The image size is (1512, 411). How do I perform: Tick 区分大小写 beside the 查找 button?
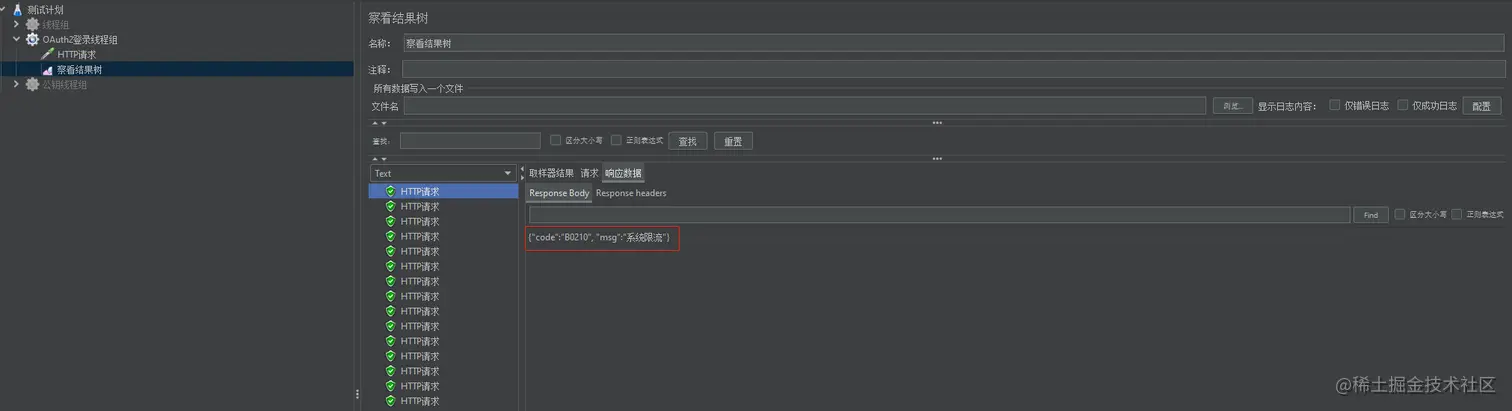pos(556,140)
